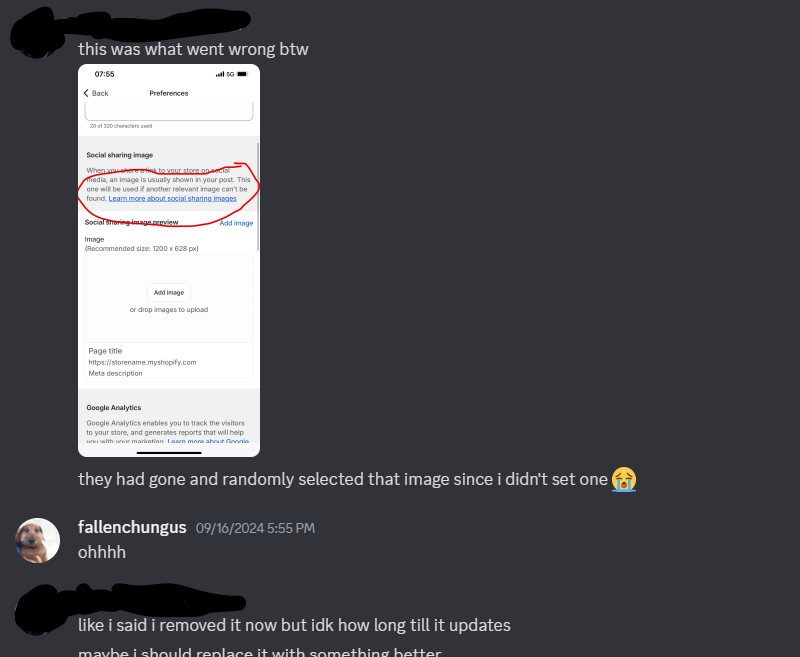The width and height of the screenshot is (800, 657).
Task: Click the gray scrollbar inside the phone screenshot
Action: pos(258,196)
